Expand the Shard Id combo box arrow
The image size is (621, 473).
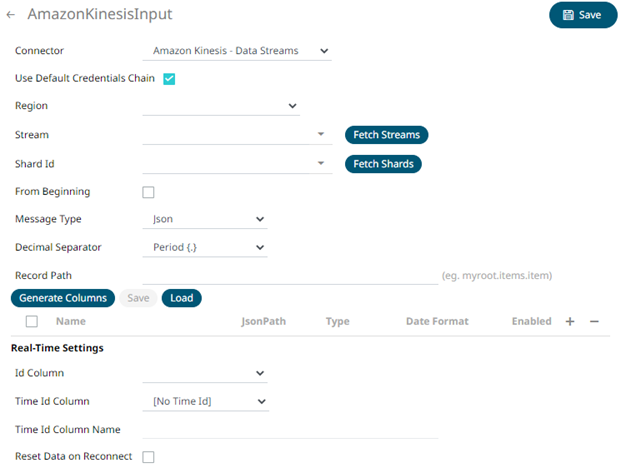[321, 163]
